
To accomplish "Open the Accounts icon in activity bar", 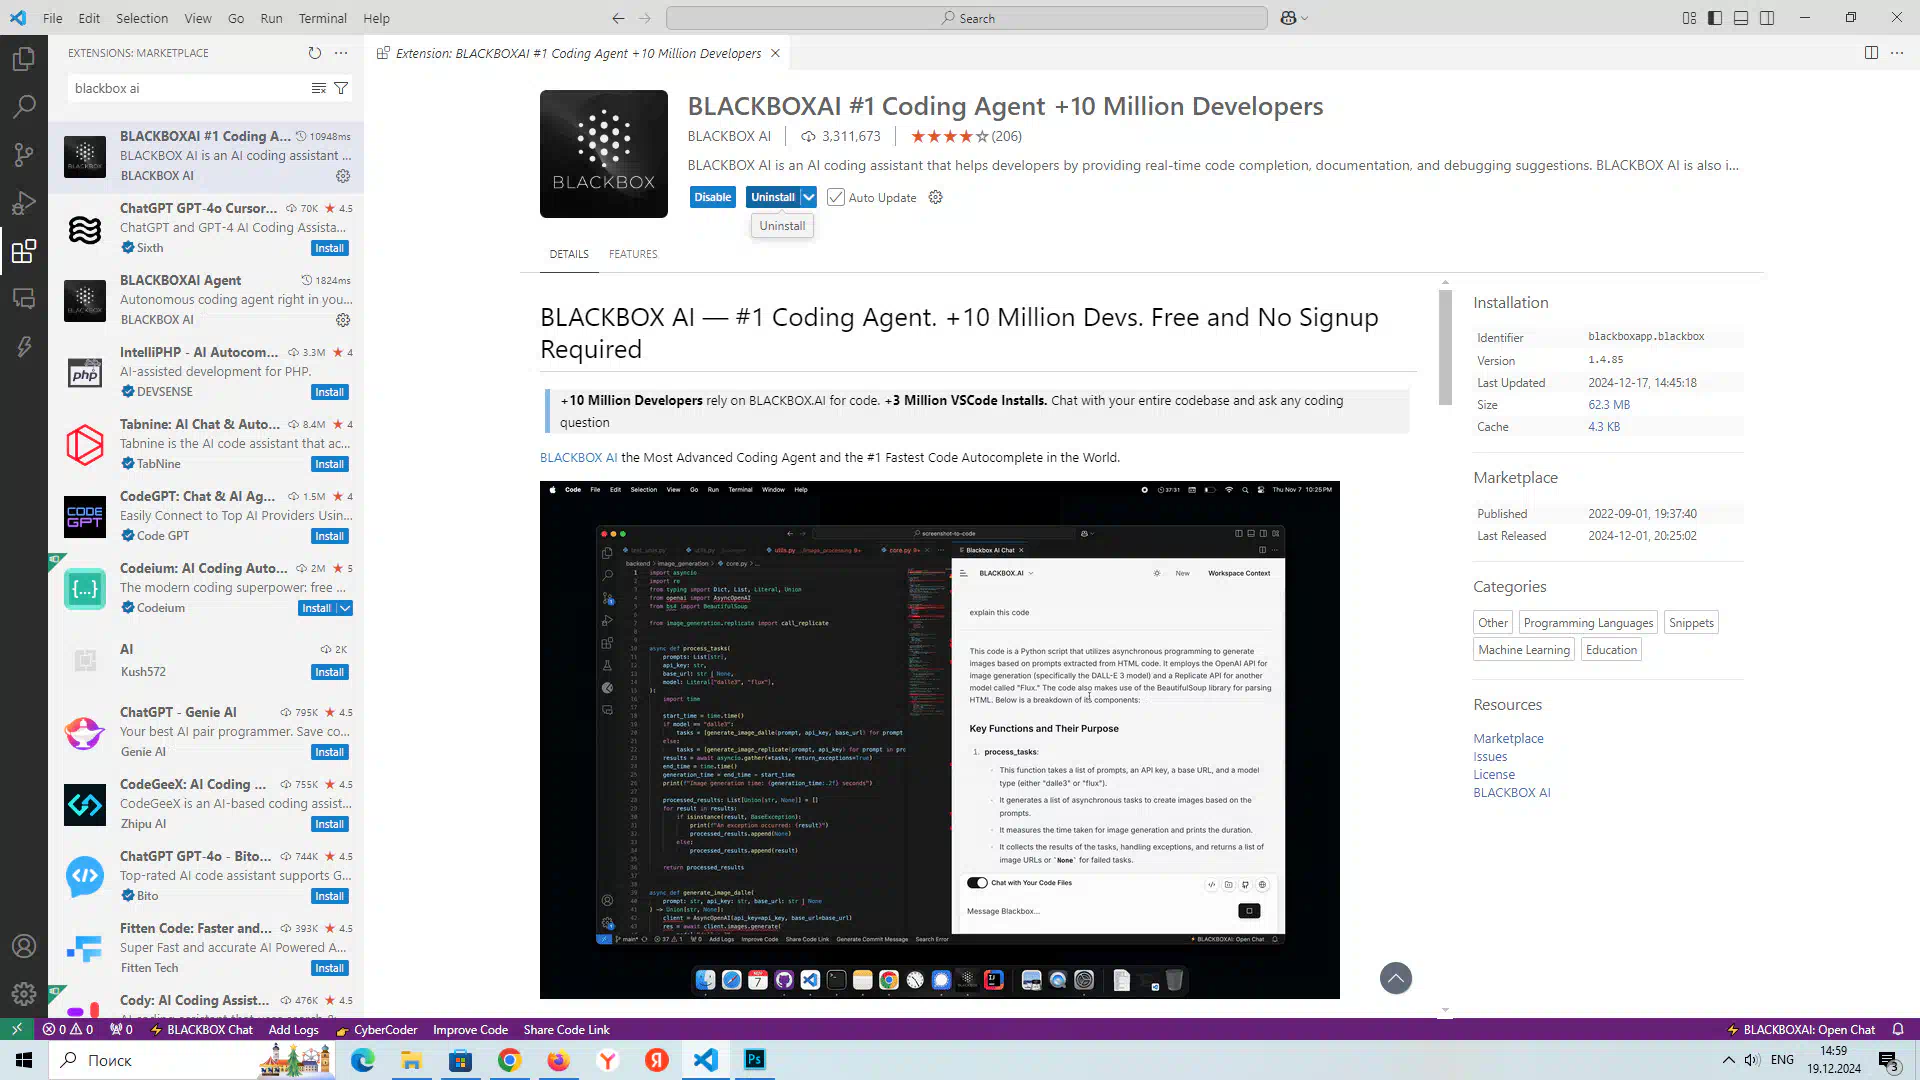I will click(24, 946).
